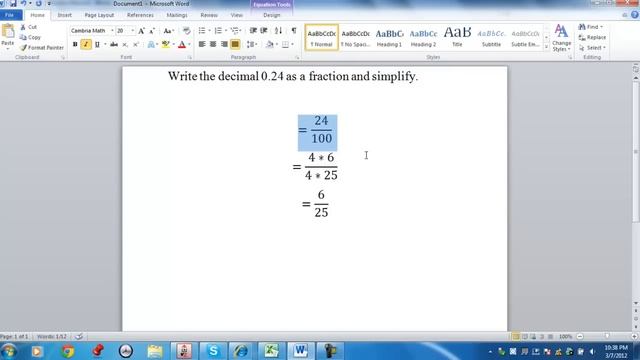Apply the No Spacing style
The height and width of the screenshot is (360, 640).
(356, 38)
